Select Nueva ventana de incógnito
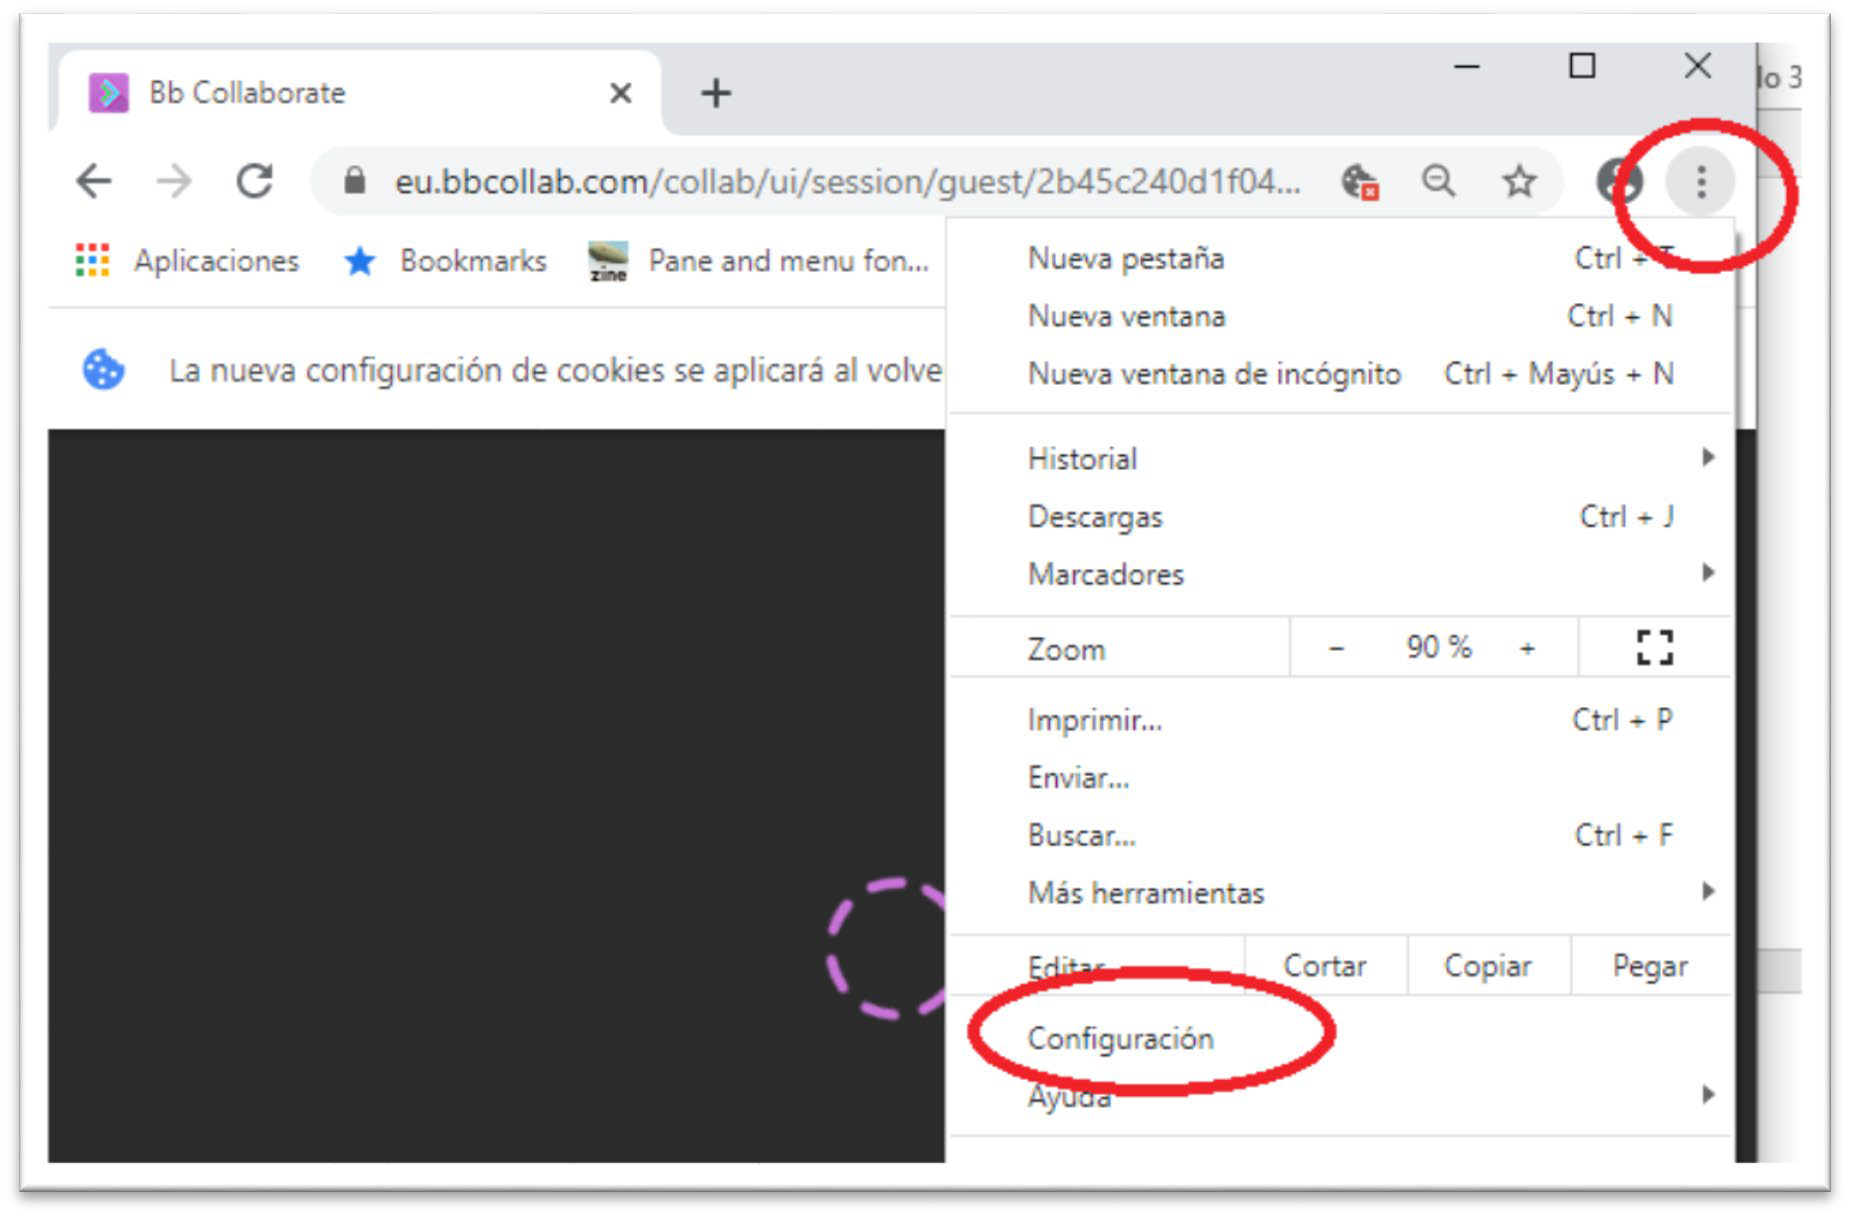The width and height of the screenshot is (1850, 1217). [x=1214, y=374]
